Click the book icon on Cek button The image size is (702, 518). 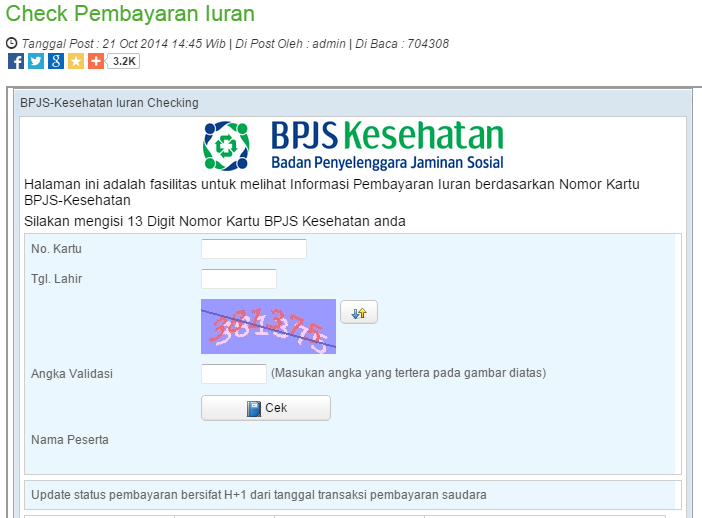point(254,408)
